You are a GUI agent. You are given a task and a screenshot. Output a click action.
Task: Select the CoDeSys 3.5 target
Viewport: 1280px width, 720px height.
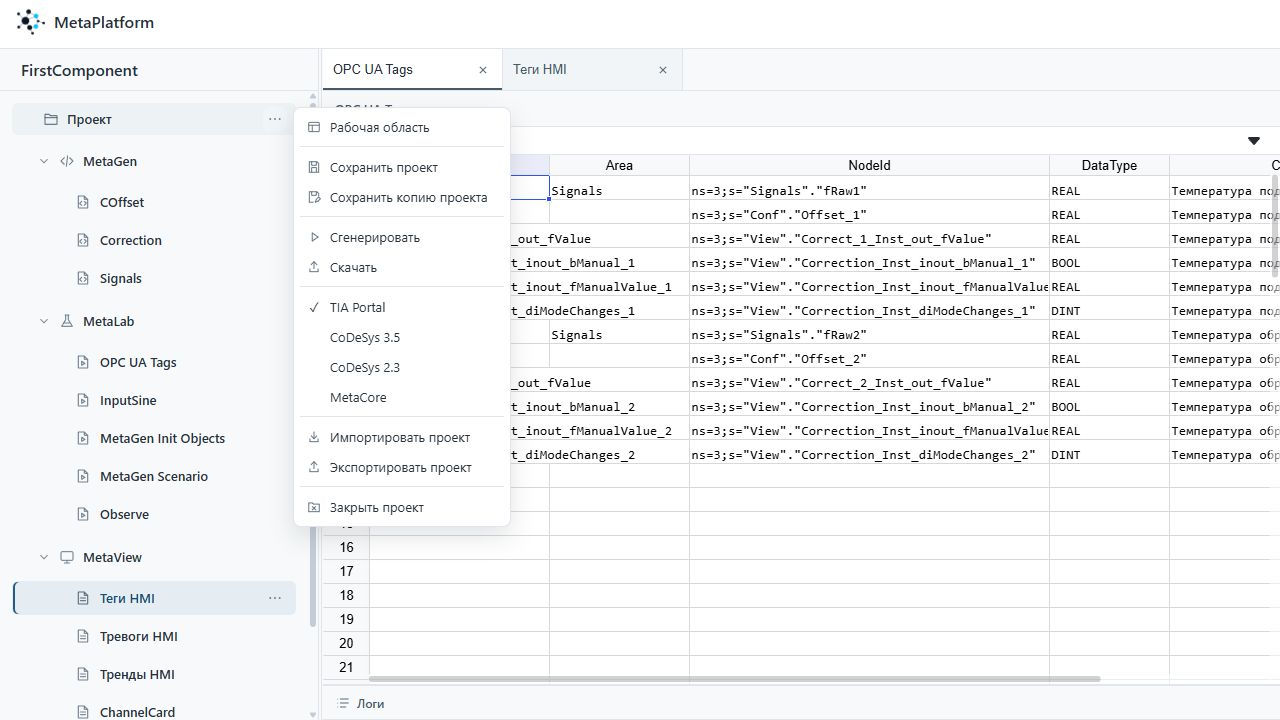click(x=402, y=337)
